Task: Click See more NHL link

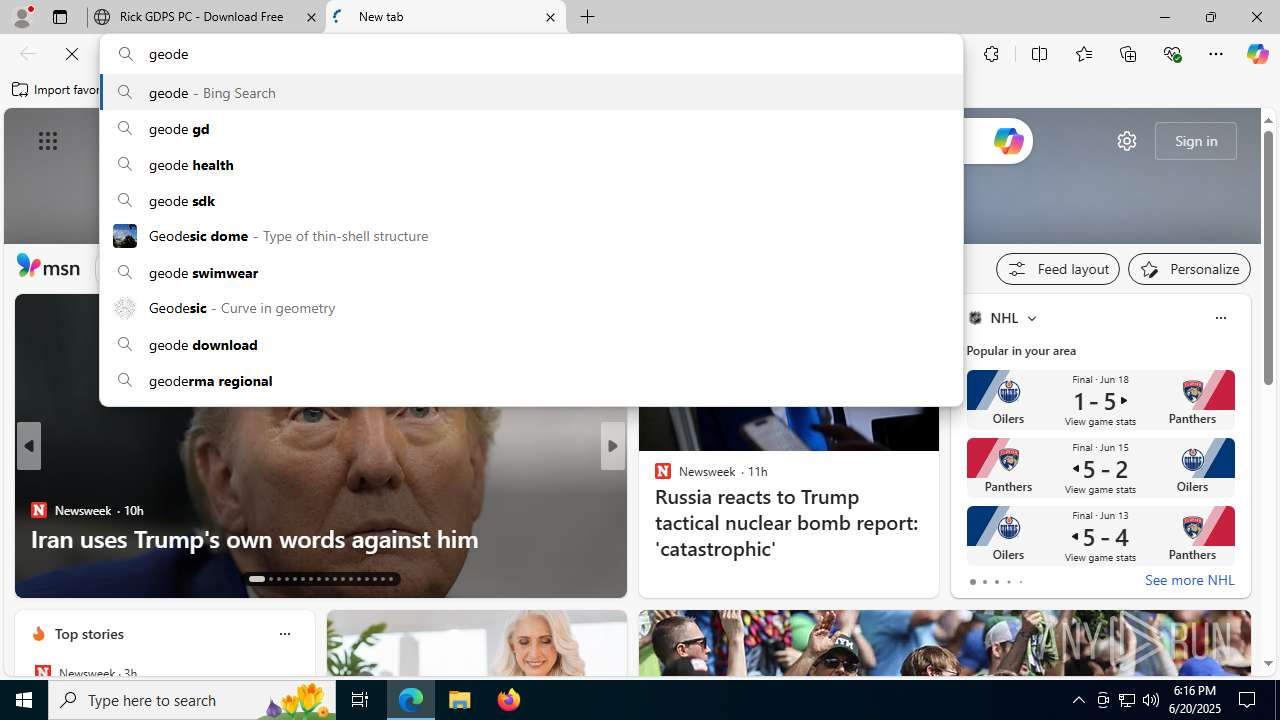Action: tap(1189, 580)
